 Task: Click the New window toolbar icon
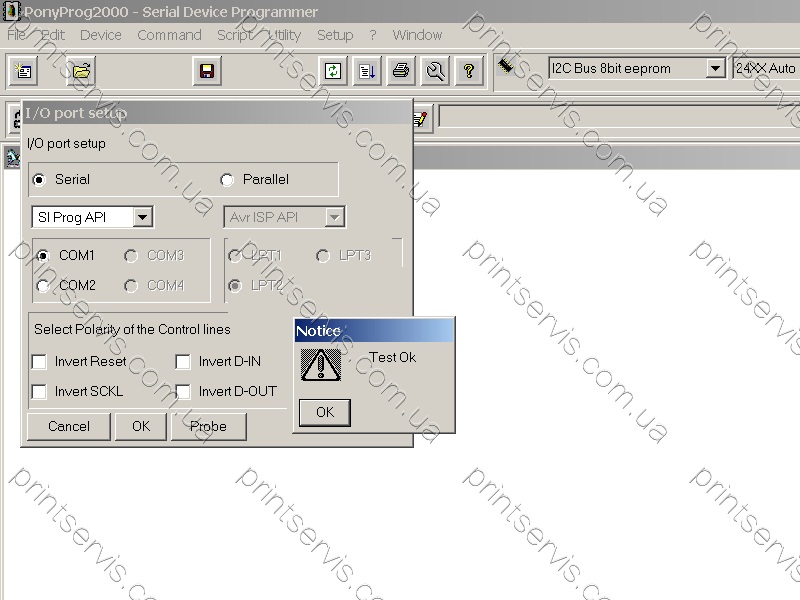click(x=23, y=70)
